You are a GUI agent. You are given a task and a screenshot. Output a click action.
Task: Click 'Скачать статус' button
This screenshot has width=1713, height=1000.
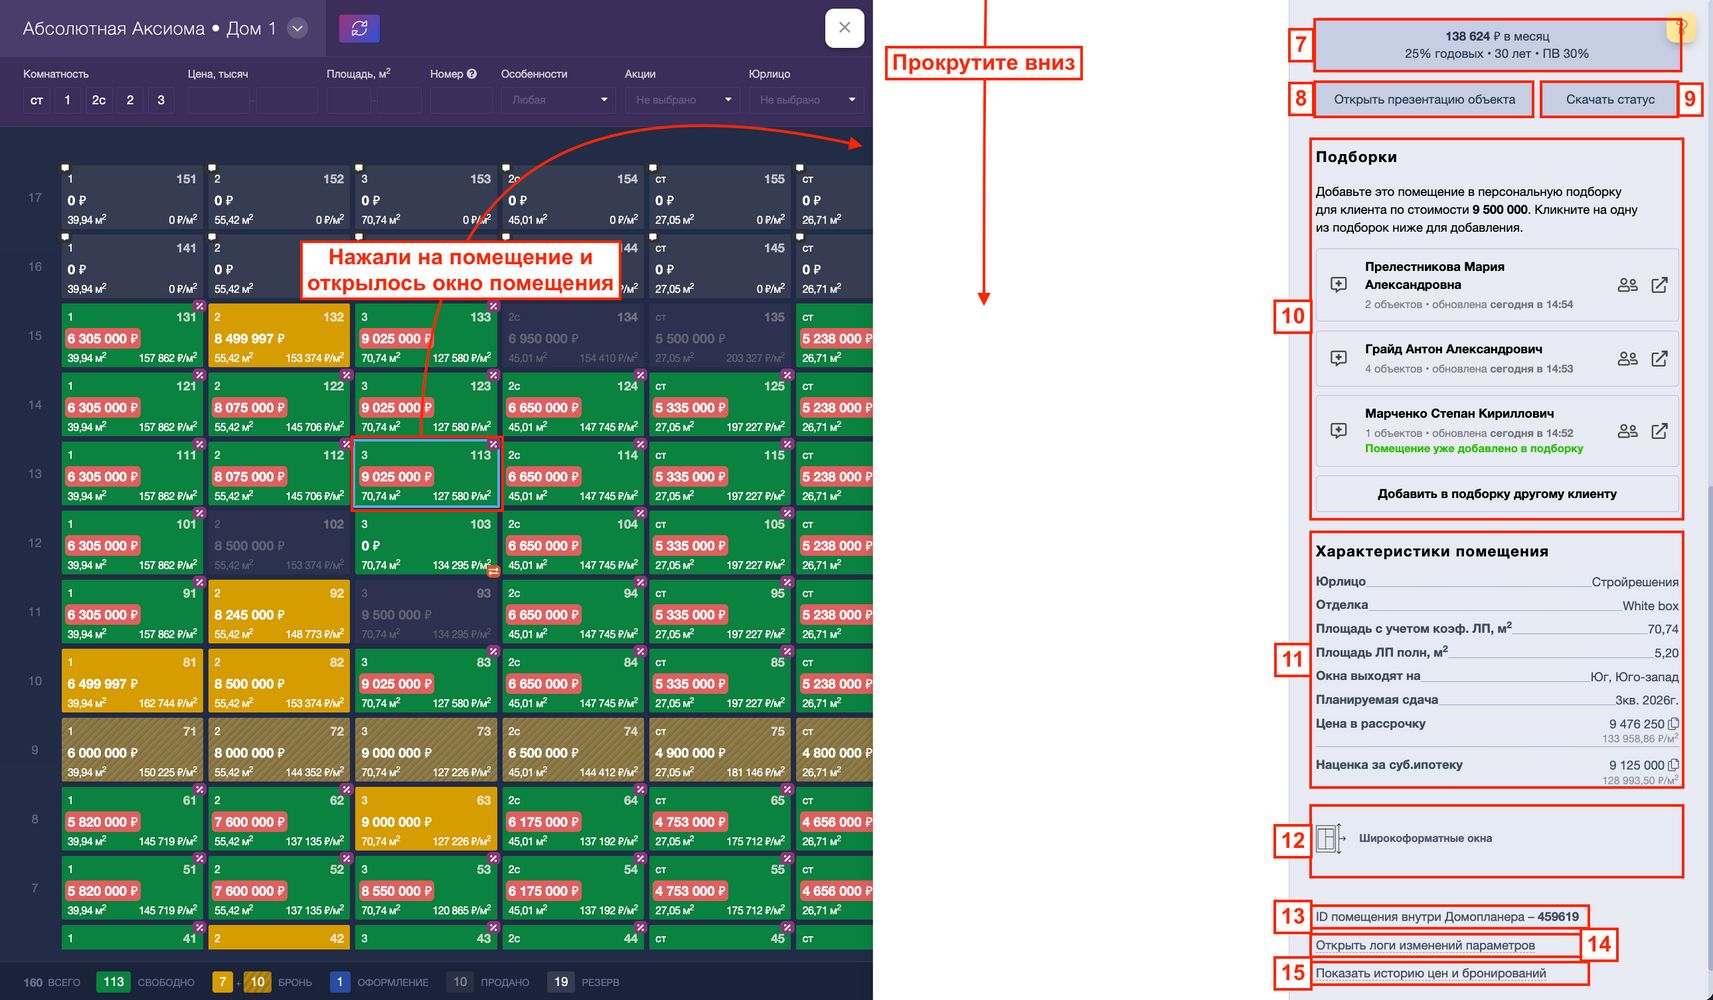pos(1609,99)
